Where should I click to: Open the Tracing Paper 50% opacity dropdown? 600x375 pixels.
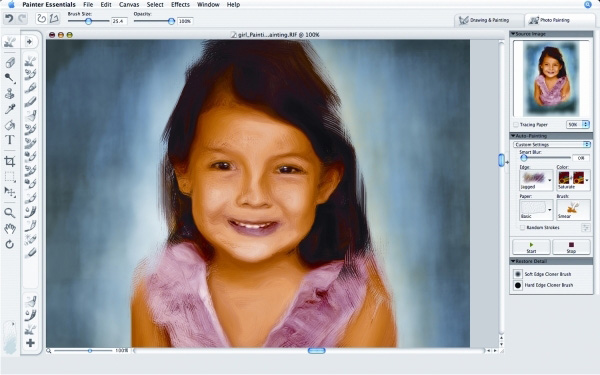[577, 124]
